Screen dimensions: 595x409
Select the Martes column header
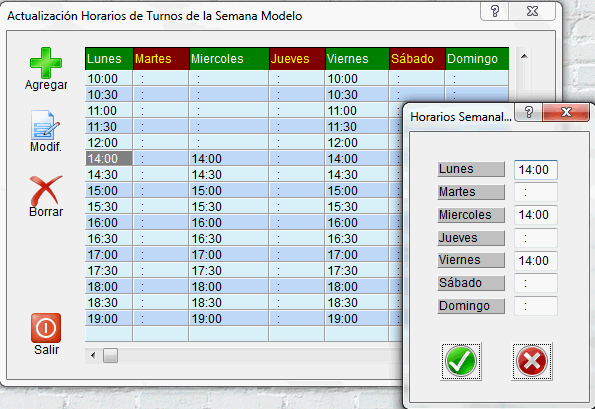(161, 59)
